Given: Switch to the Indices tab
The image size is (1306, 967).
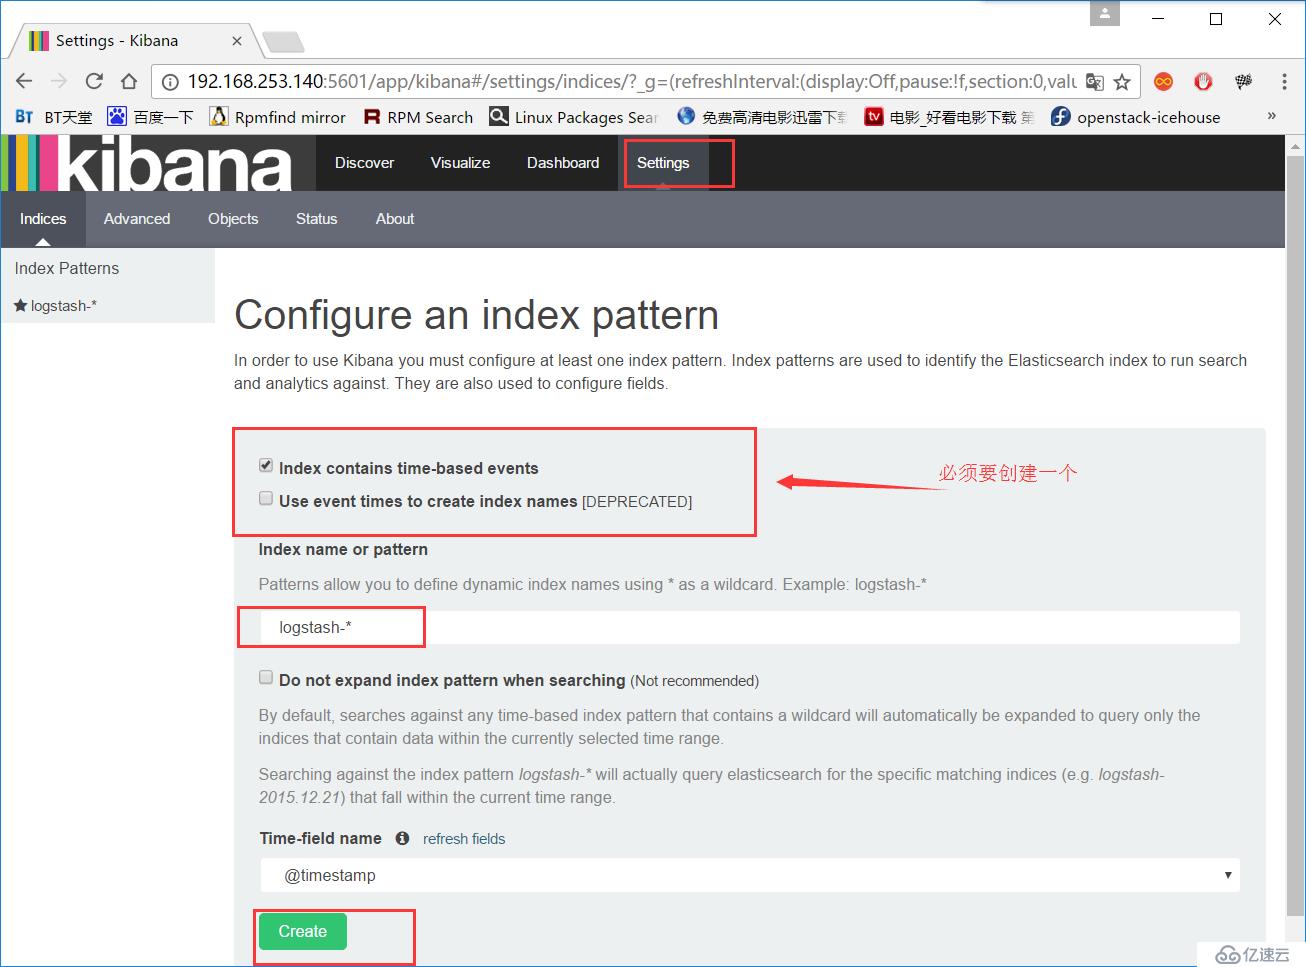Looking at the screenshot, I should (x=43, y=219).
